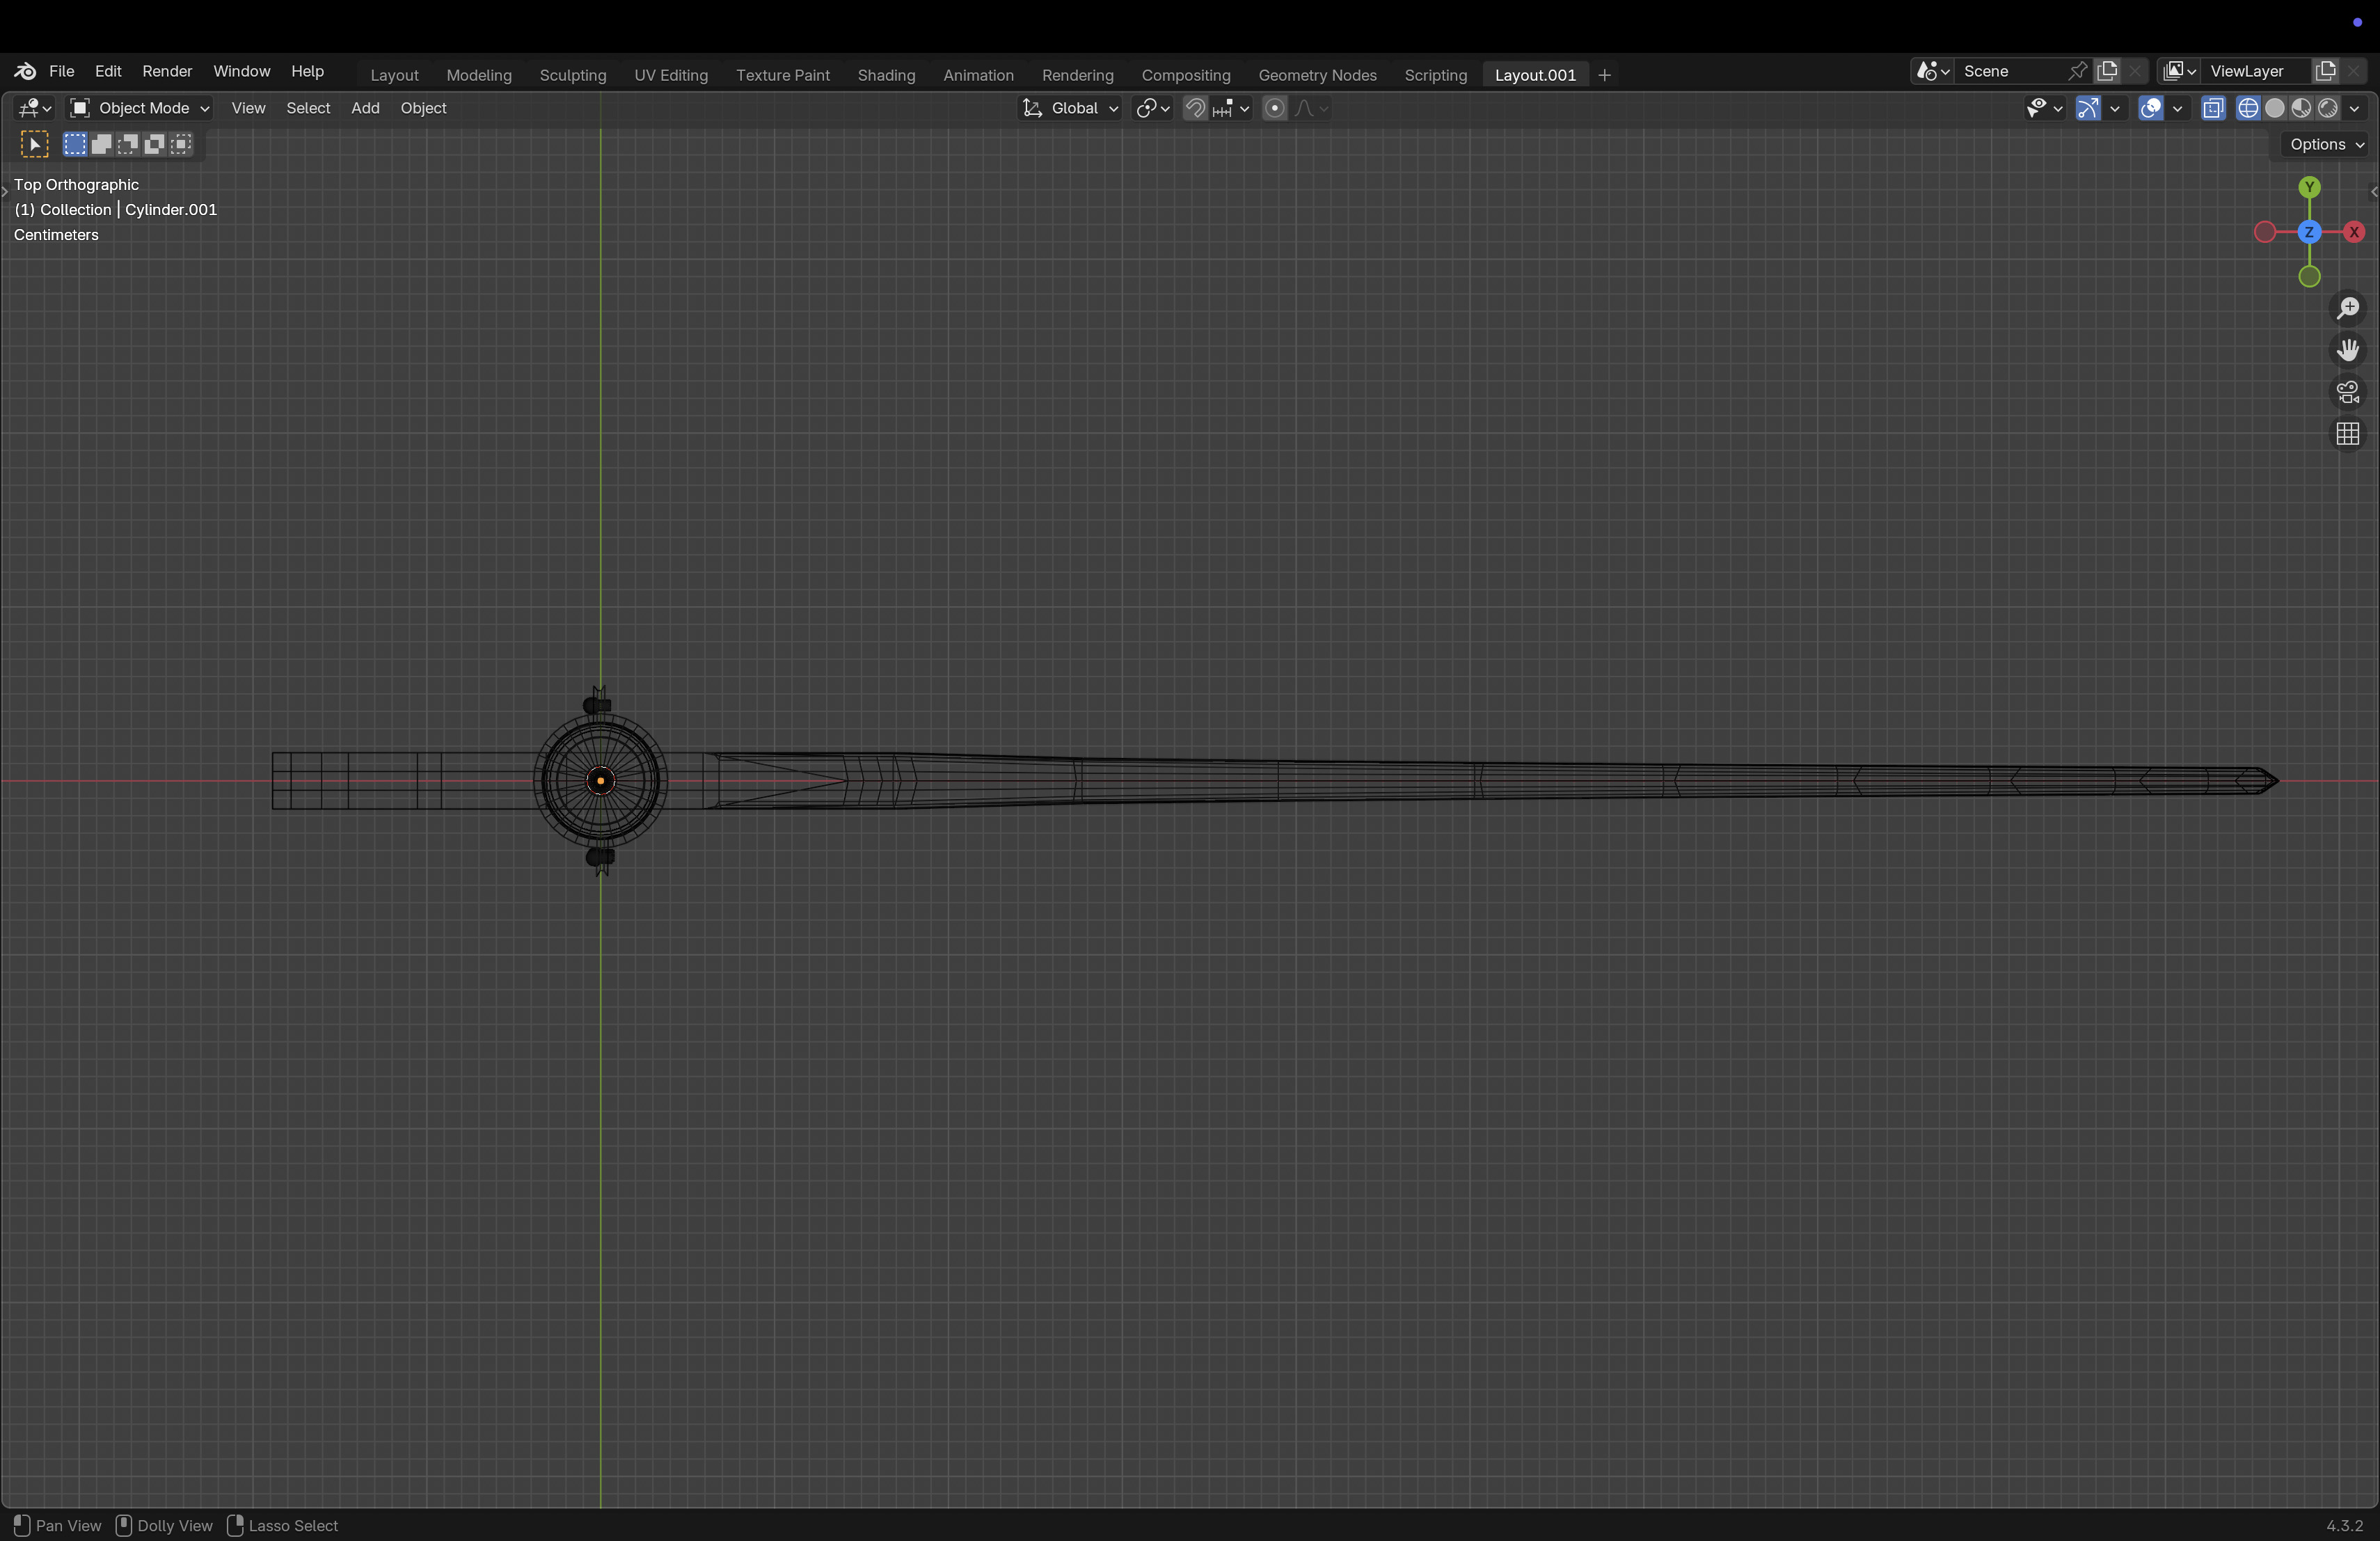Image resolution: width=2380 pixels, height=1541 pixels.
Task: Switch to the UV Editing workspace tab
Action: (671, 75)
